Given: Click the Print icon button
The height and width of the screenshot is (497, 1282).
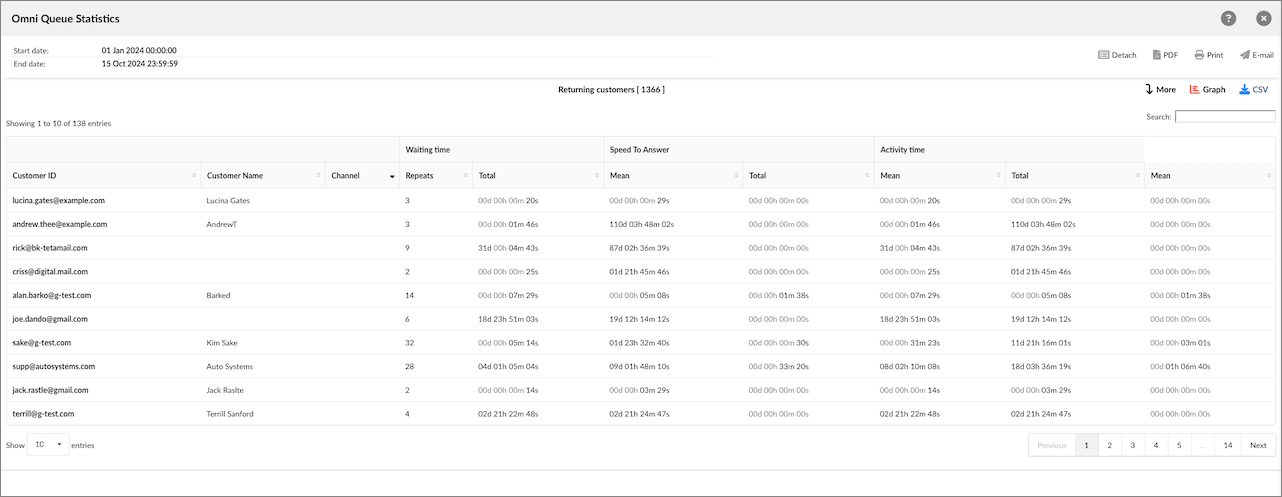Looking at the screenshot, I should point(1209,55).
